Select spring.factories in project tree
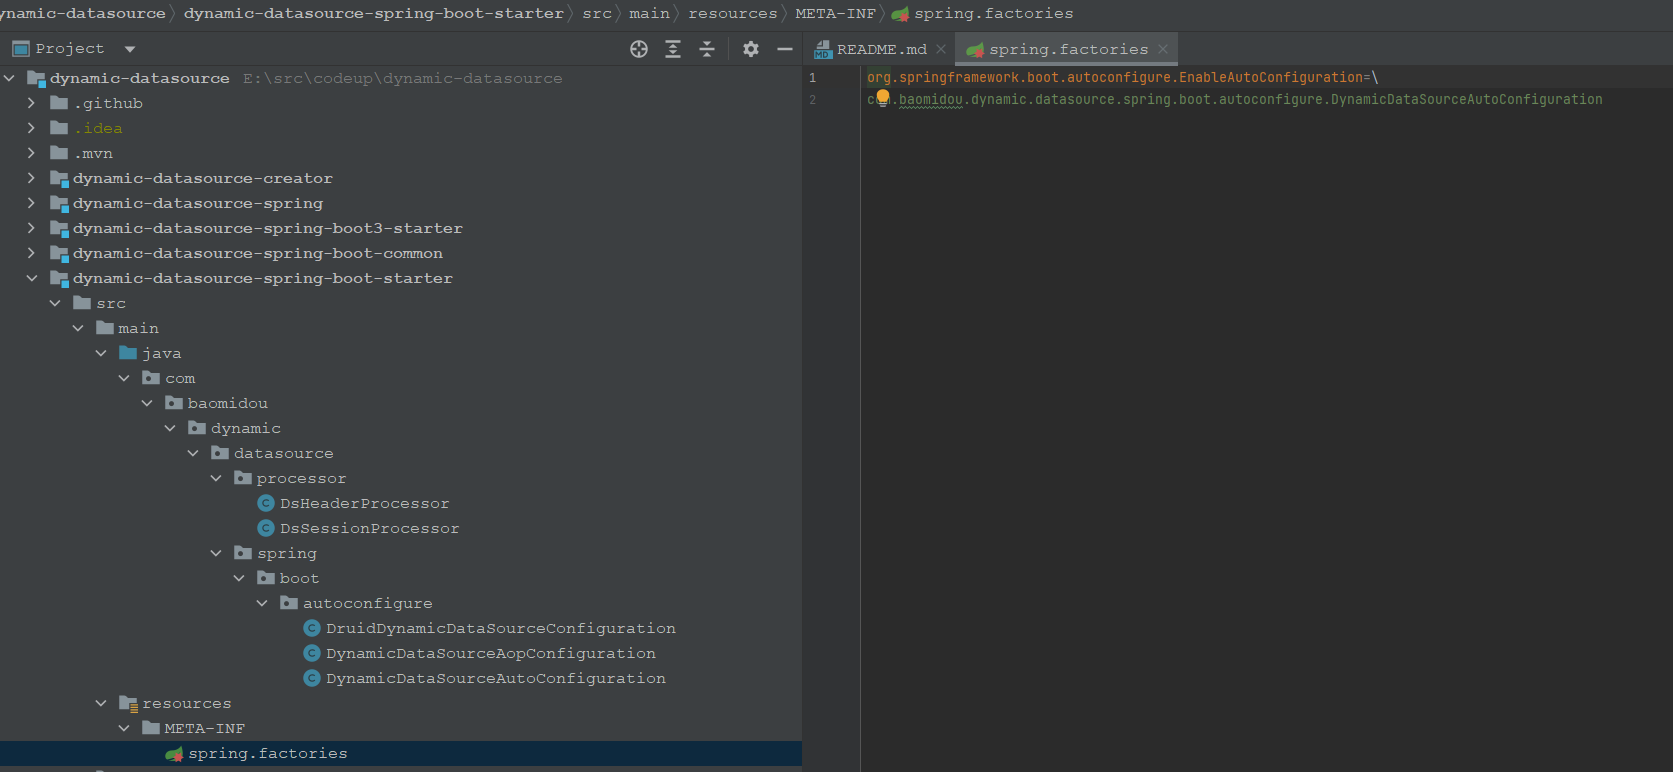Screen dimensions: 1673x772 (x=401, y=754)
